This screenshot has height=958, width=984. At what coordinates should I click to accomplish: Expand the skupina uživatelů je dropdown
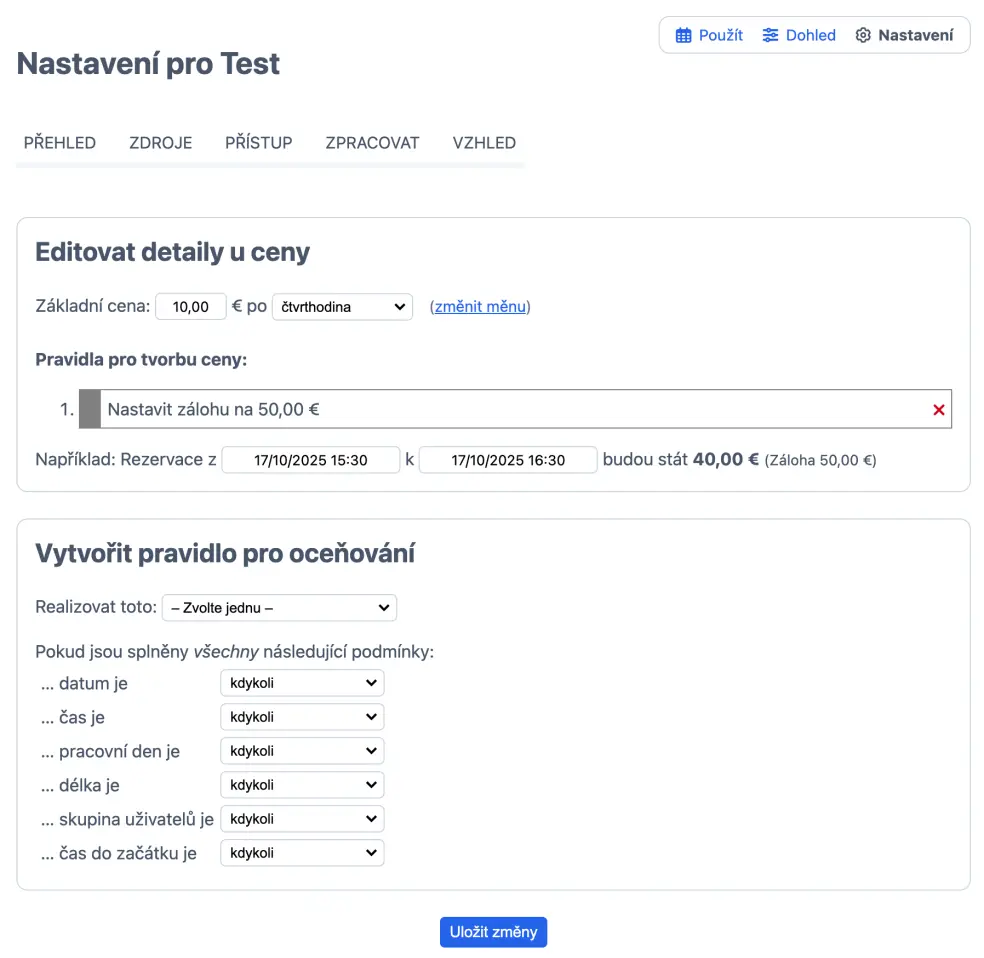[302, 819]
